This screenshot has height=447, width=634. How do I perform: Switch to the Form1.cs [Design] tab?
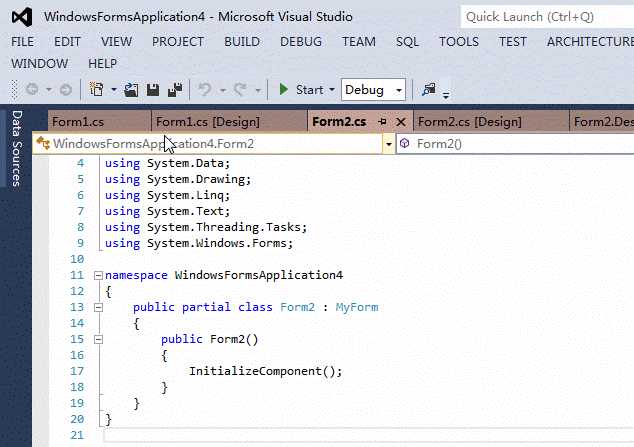(229, 122)
